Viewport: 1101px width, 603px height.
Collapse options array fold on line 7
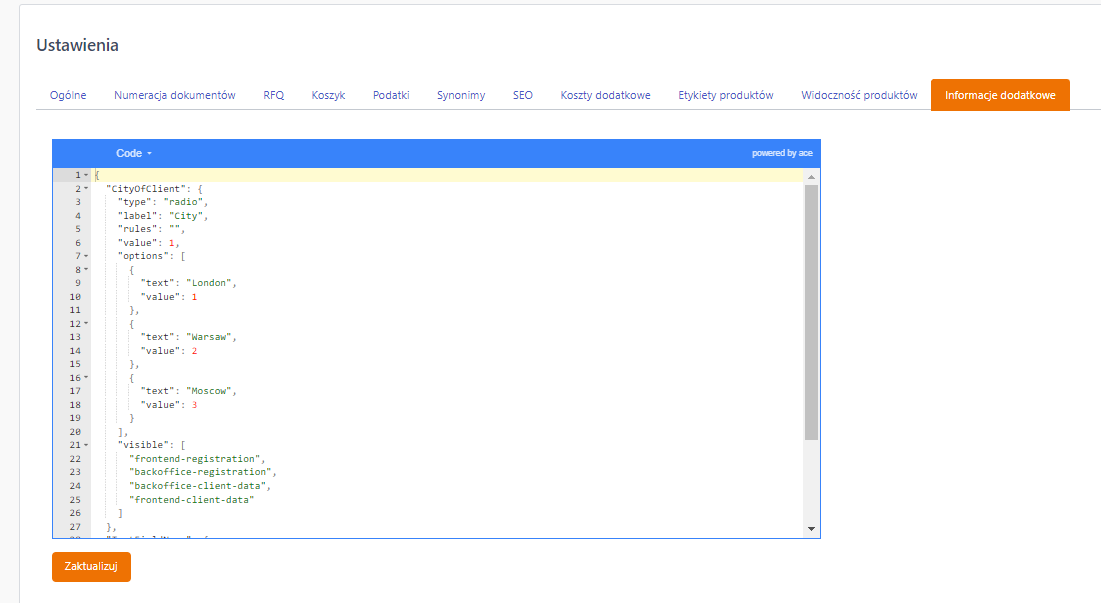pos(86,256)
